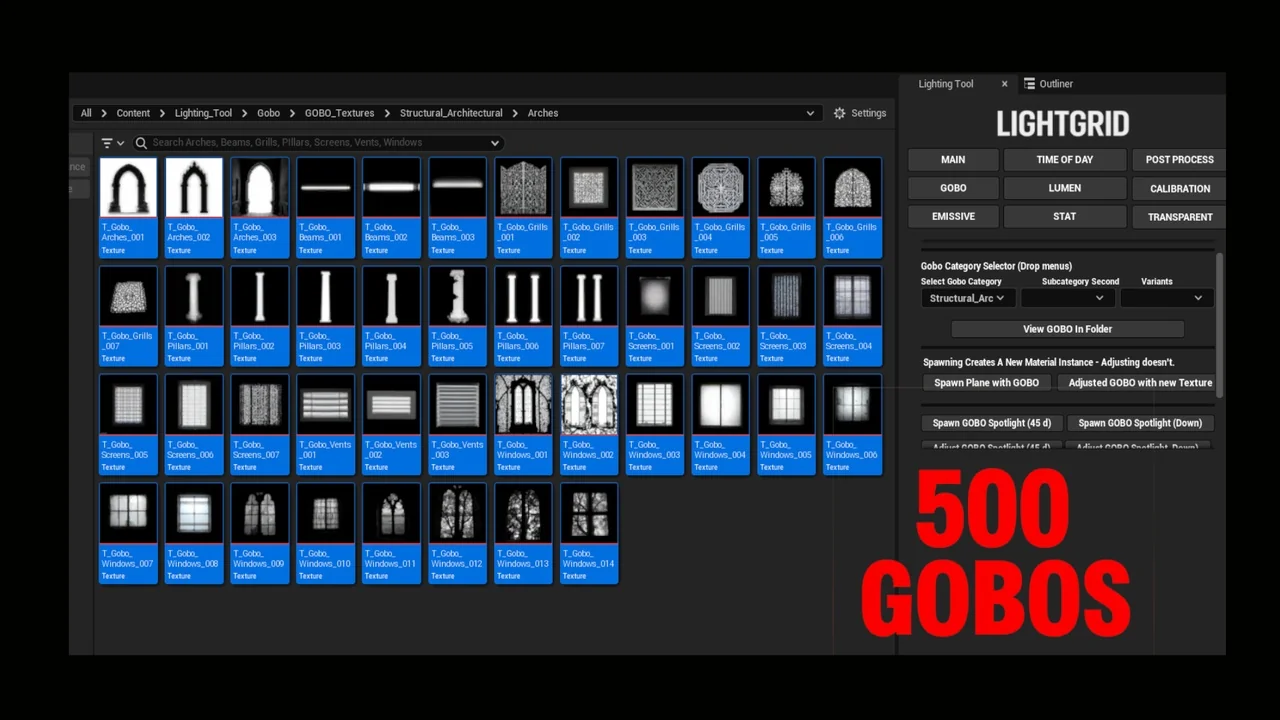Click Spawn Plane with GOBO
This screenshot has width=1280, height=720.
pyautogui.click(x=986, y=382)
